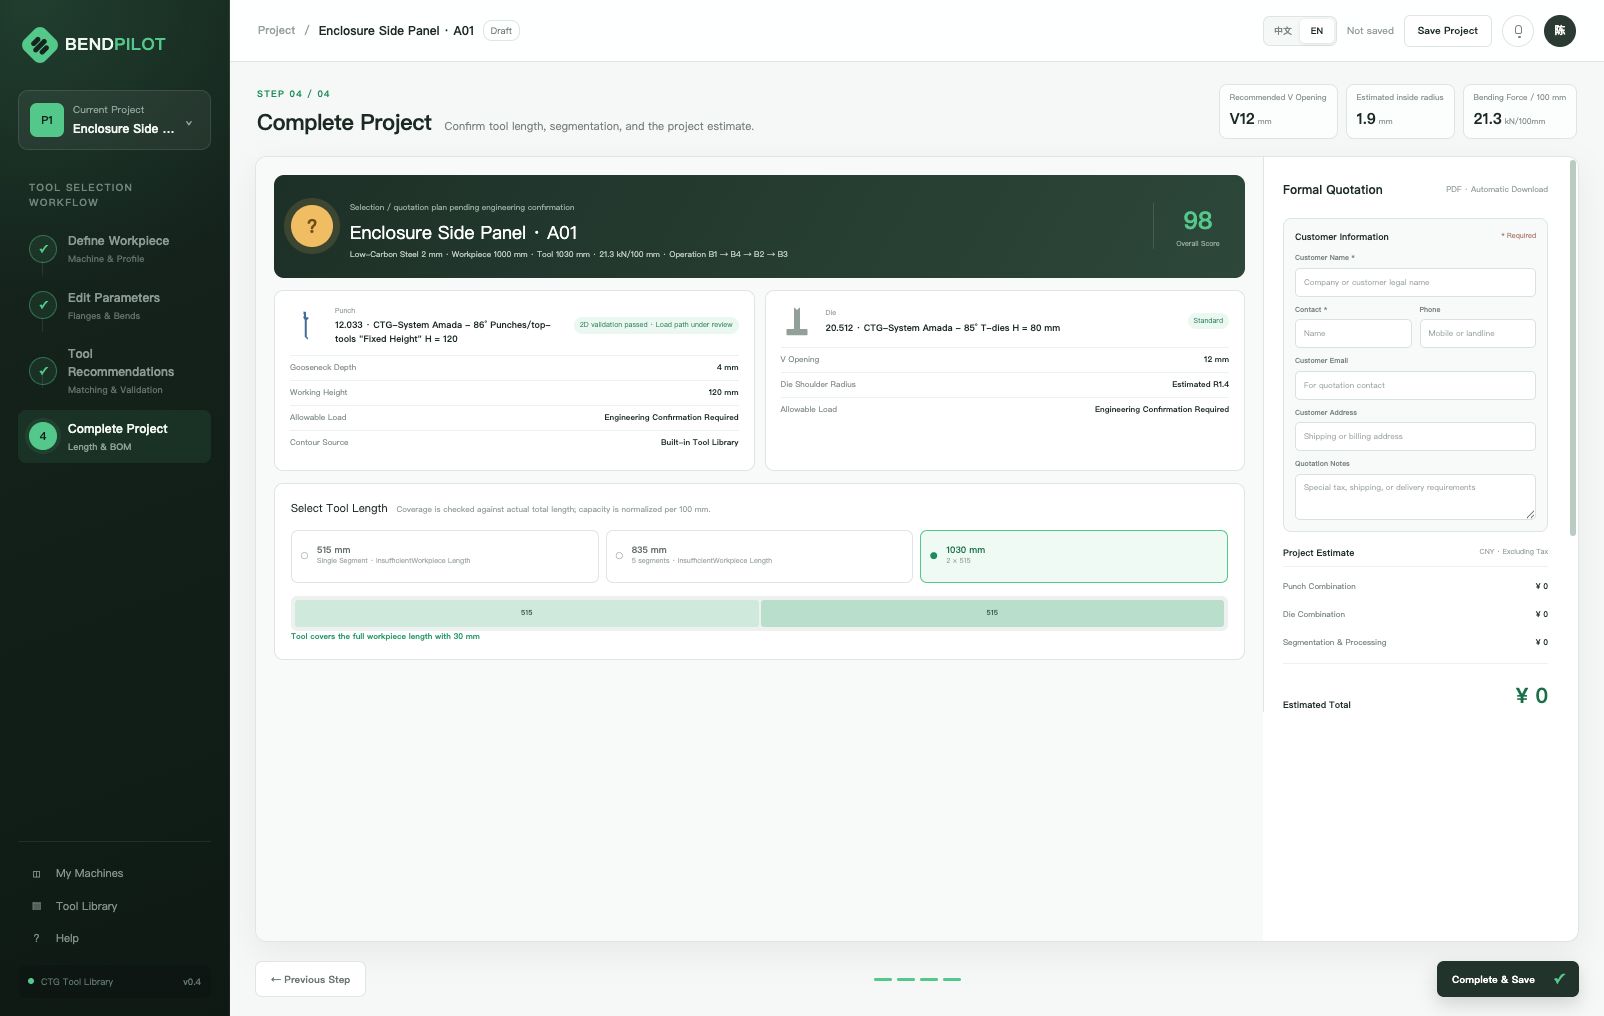The height and width of the screenshot is (1016, 1604).
Task: Click the right 515 segment bar
Action: click(x=992, y=613)
